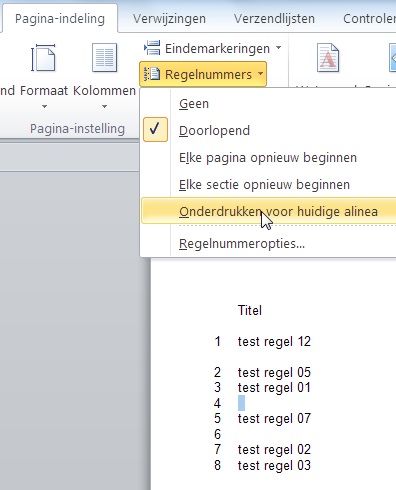Click the Formaat page size icon
396x490 pixels.
pyautogui.click(x=43, y=58)
